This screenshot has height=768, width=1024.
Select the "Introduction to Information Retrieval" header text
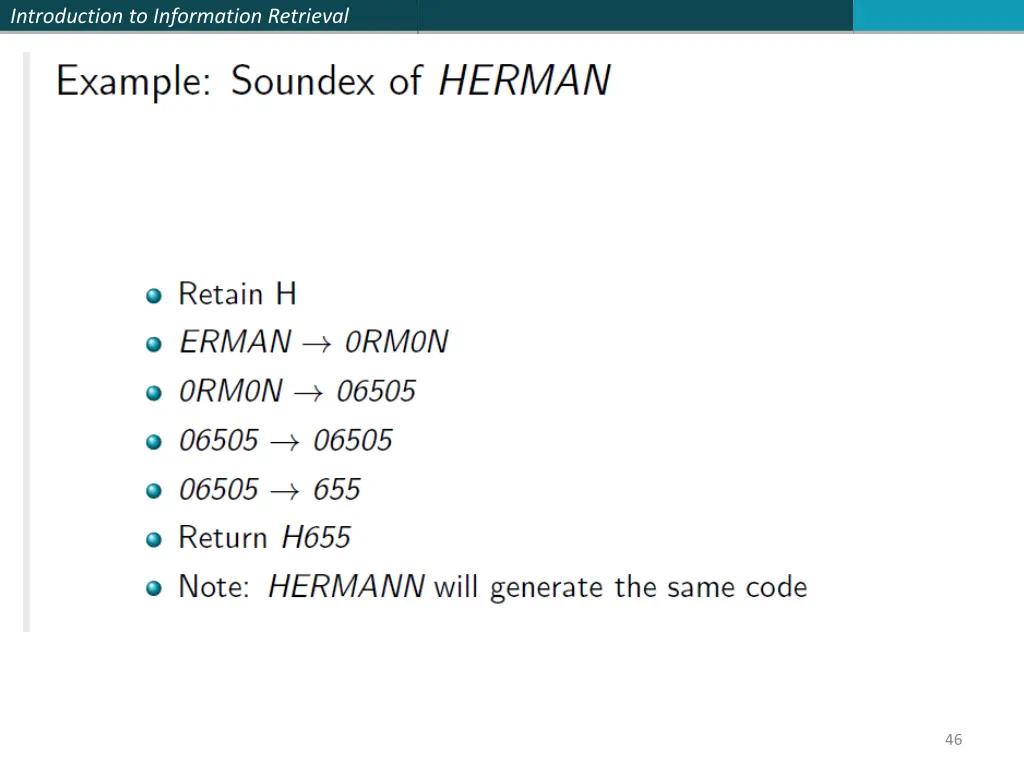point(180,16)
